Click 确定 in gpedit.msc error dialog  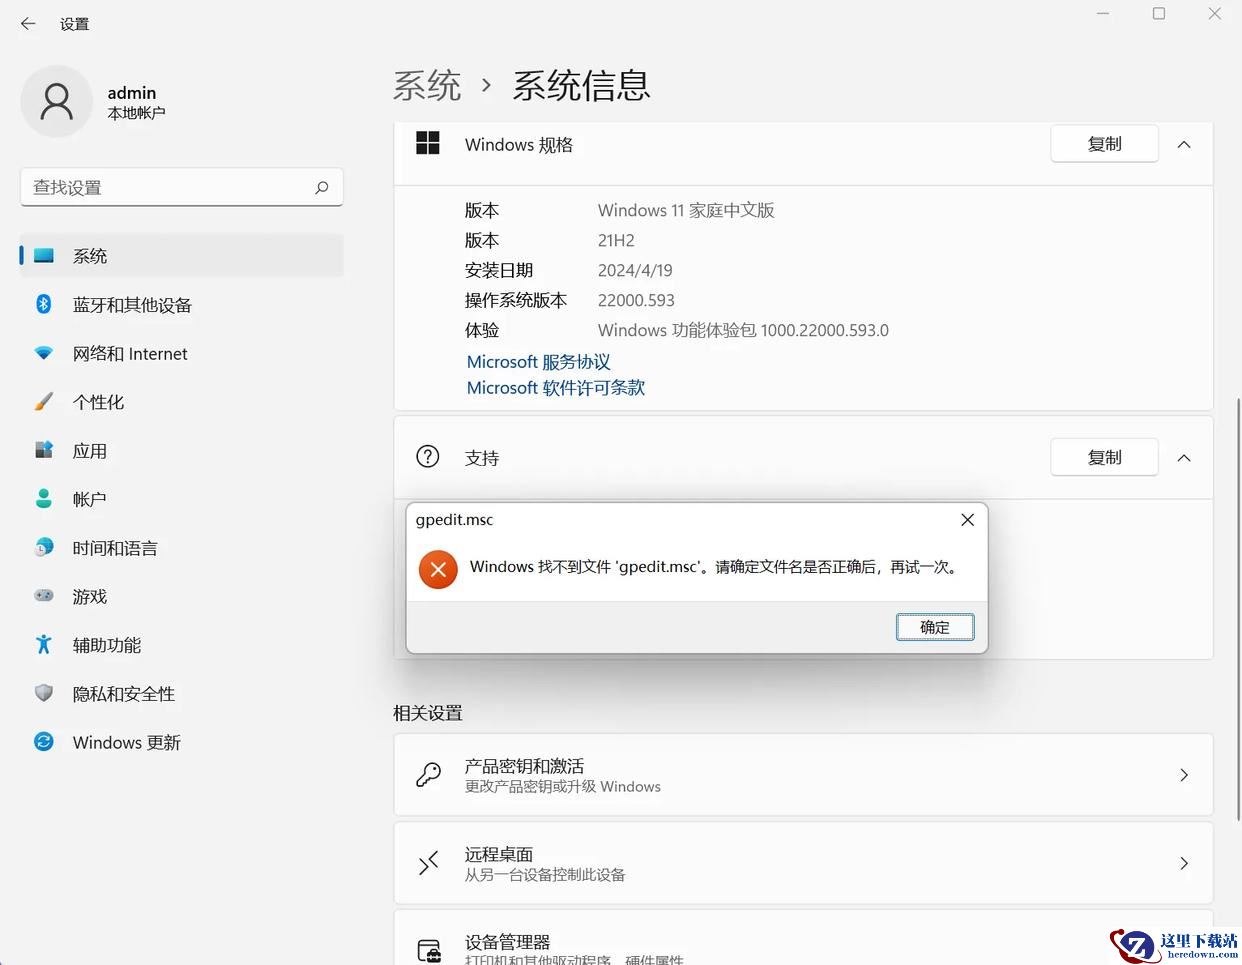(934, 627)
